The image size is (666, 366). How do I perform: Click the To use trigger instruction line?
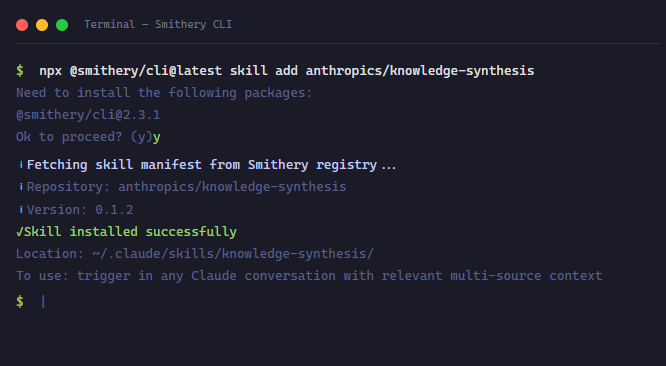point(309,276)
